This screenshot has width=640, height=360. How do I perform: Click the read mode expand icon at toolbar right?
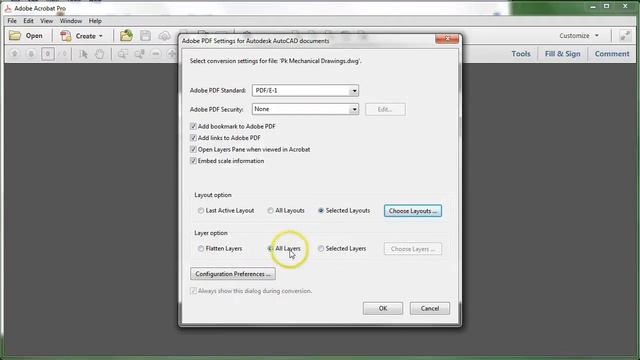(625, 36)
